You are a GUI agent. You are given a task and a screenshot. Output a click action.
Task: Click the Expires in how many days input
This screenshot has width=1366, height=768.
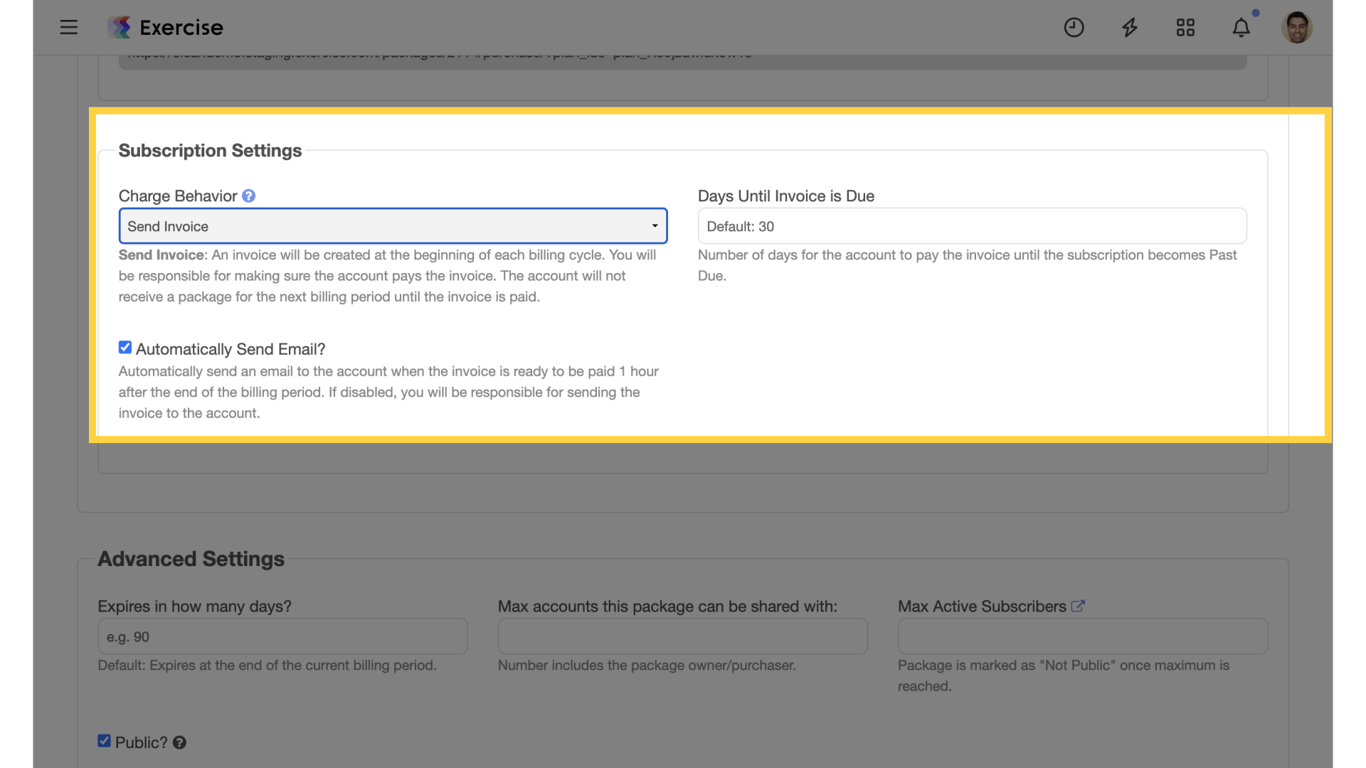click(x=282, y=636)
